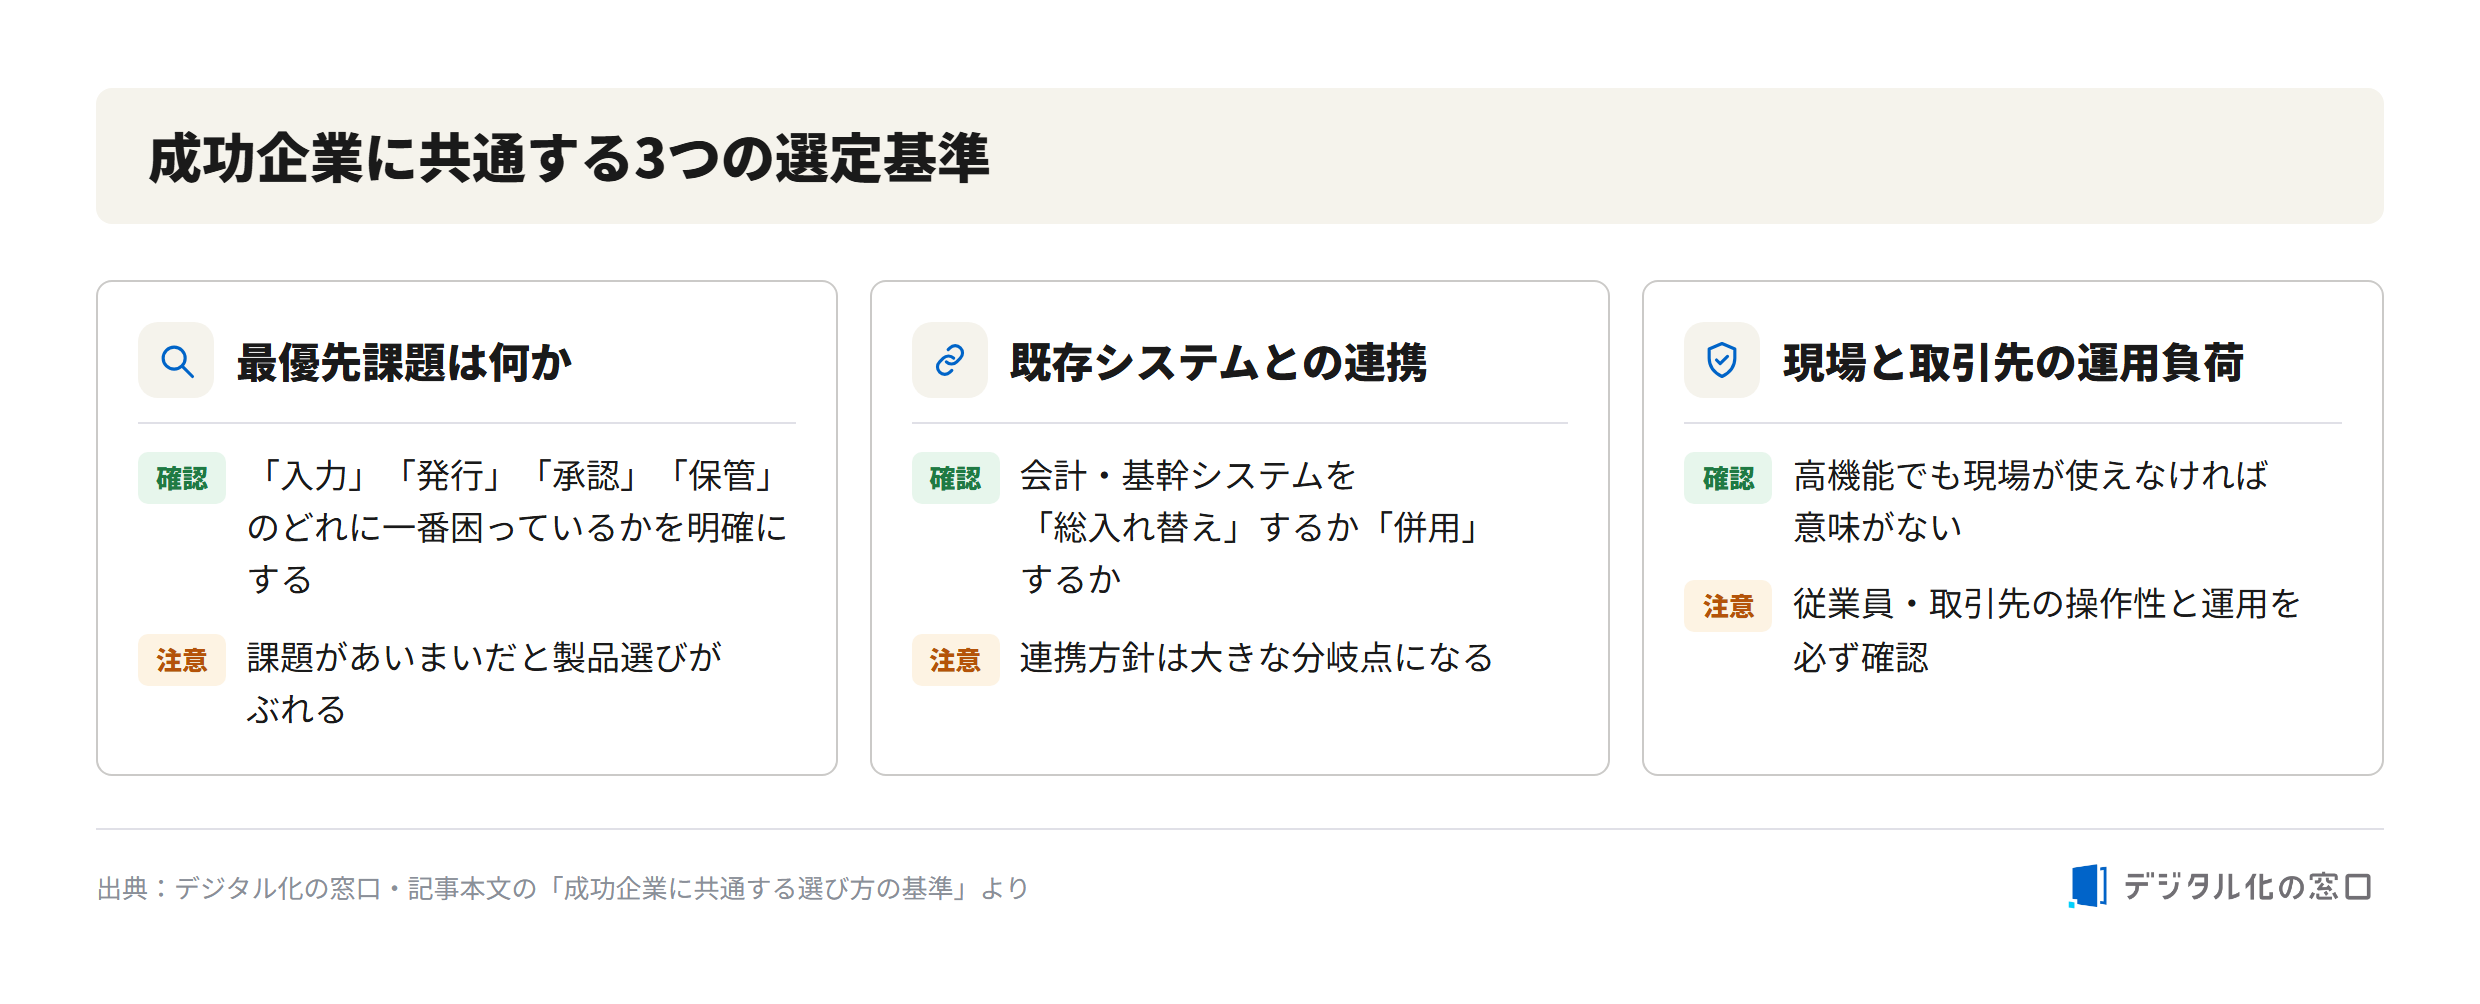The image size is (2480, 1004).
Task: Select the 現場と取引先の運用負荷 heading
Action: click(2013, 362)
